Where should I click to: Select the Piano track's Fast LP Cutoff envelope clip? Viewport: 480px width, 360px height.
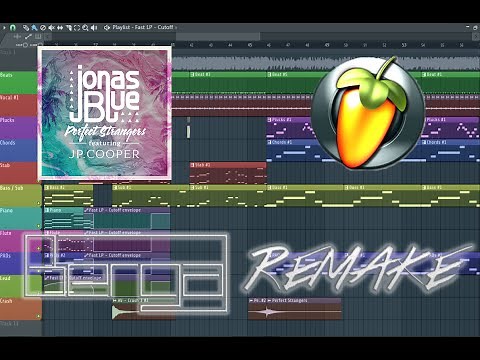click(x=127, y=218)
